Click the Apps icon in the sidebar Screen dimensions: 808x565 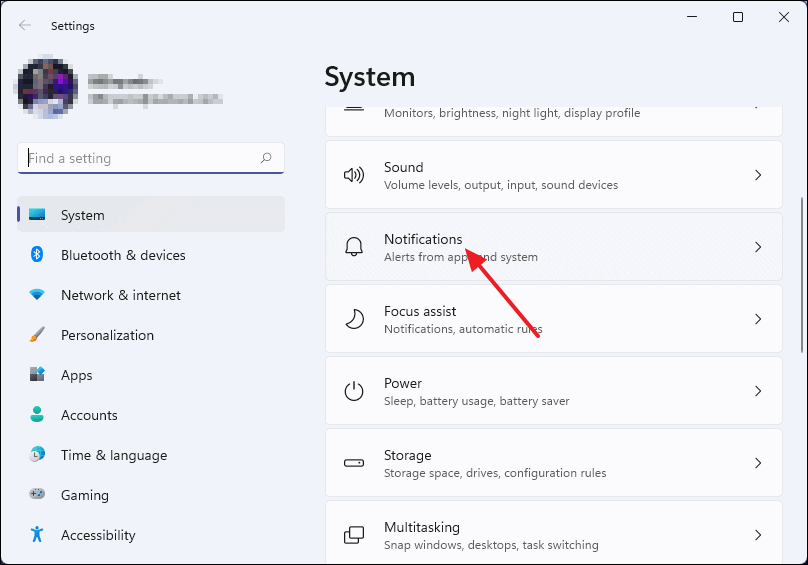click(37, 374)
